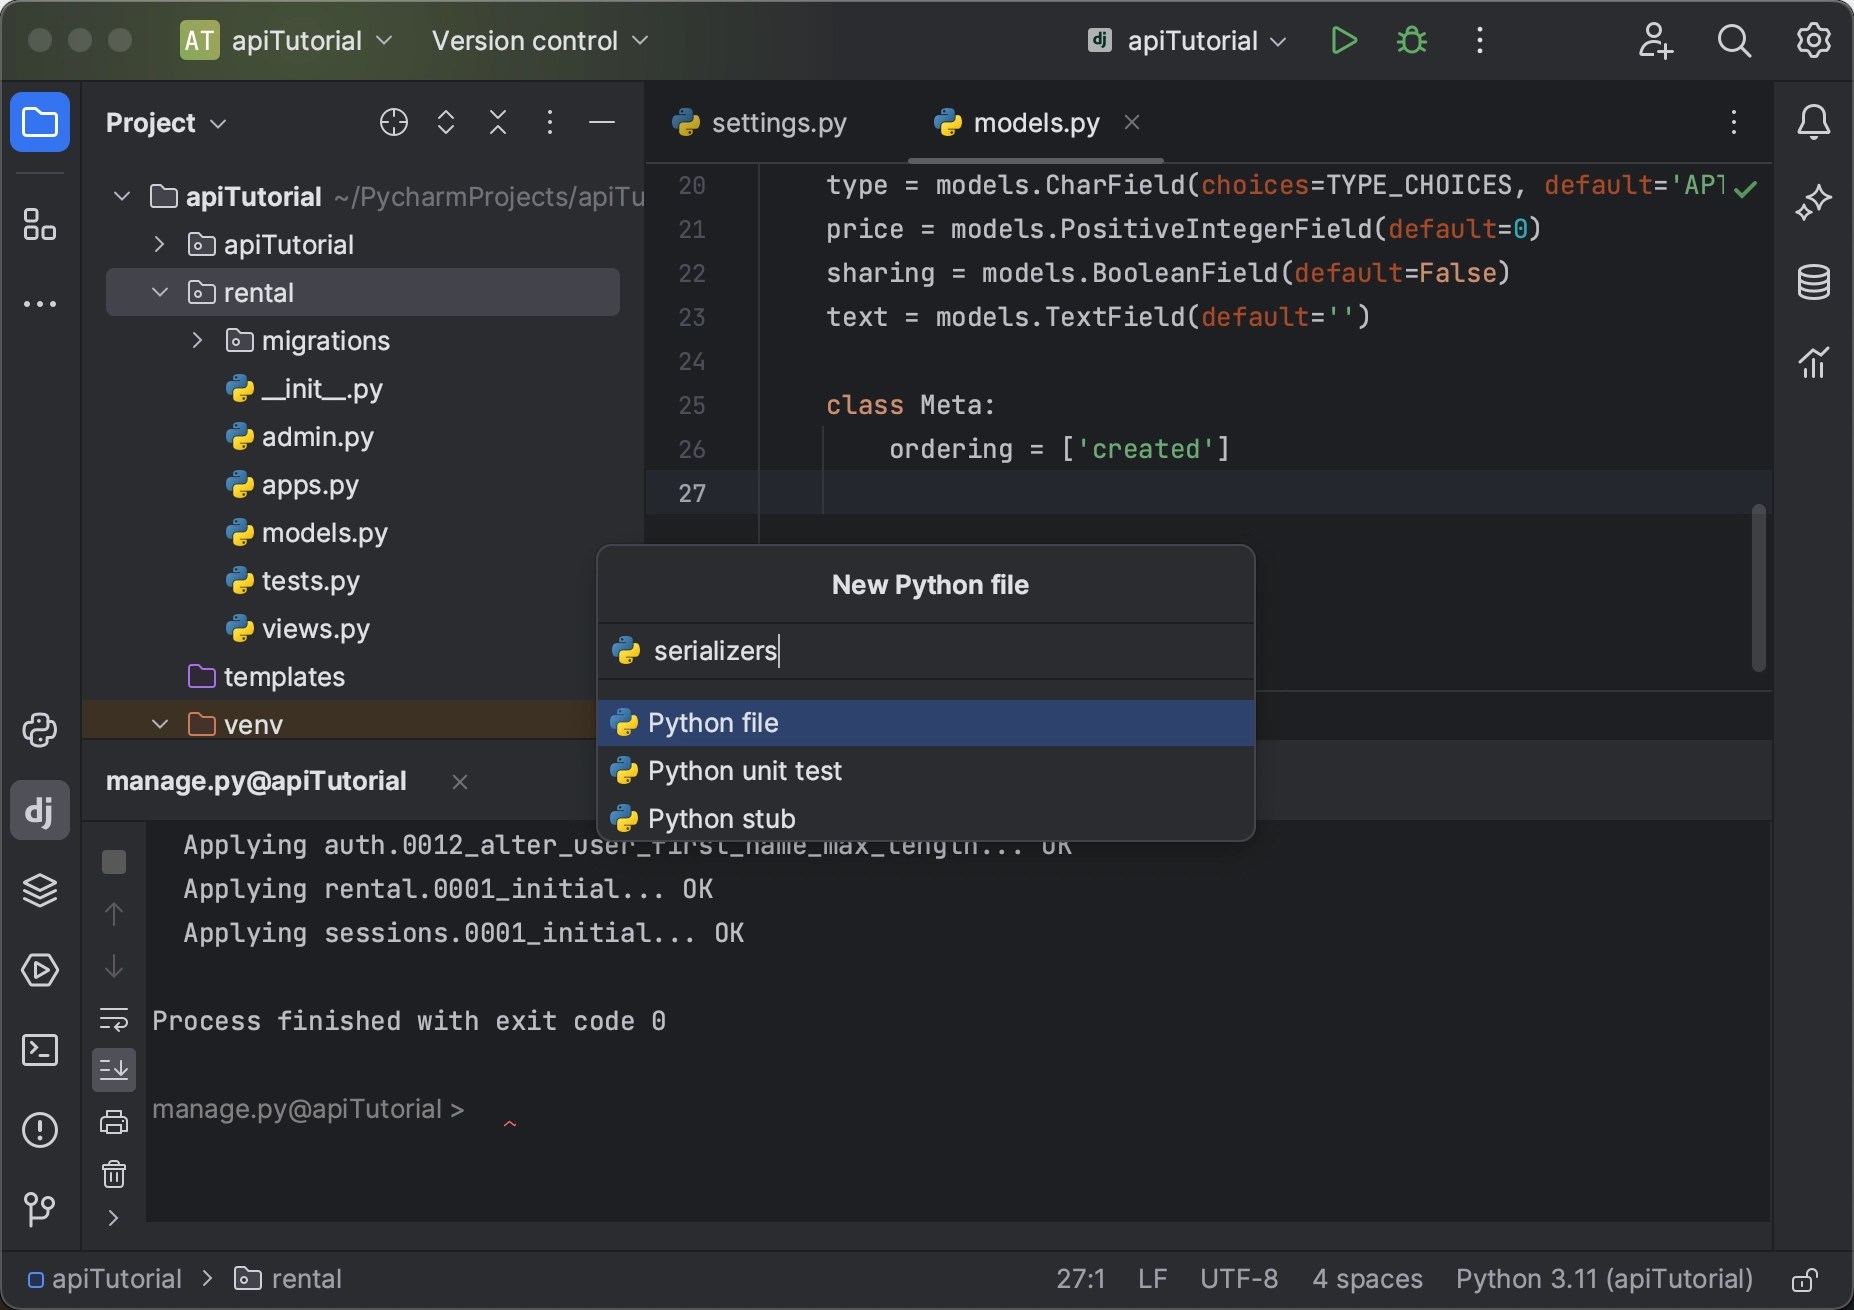Viewport: 1854px width, 1310px height.
Task: Choose Python unit test file type
Action: pos(744,770)
